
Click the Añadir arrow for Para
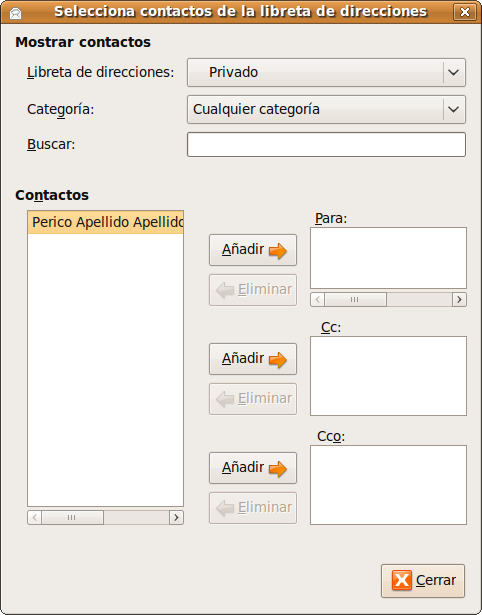click(278, 250)
